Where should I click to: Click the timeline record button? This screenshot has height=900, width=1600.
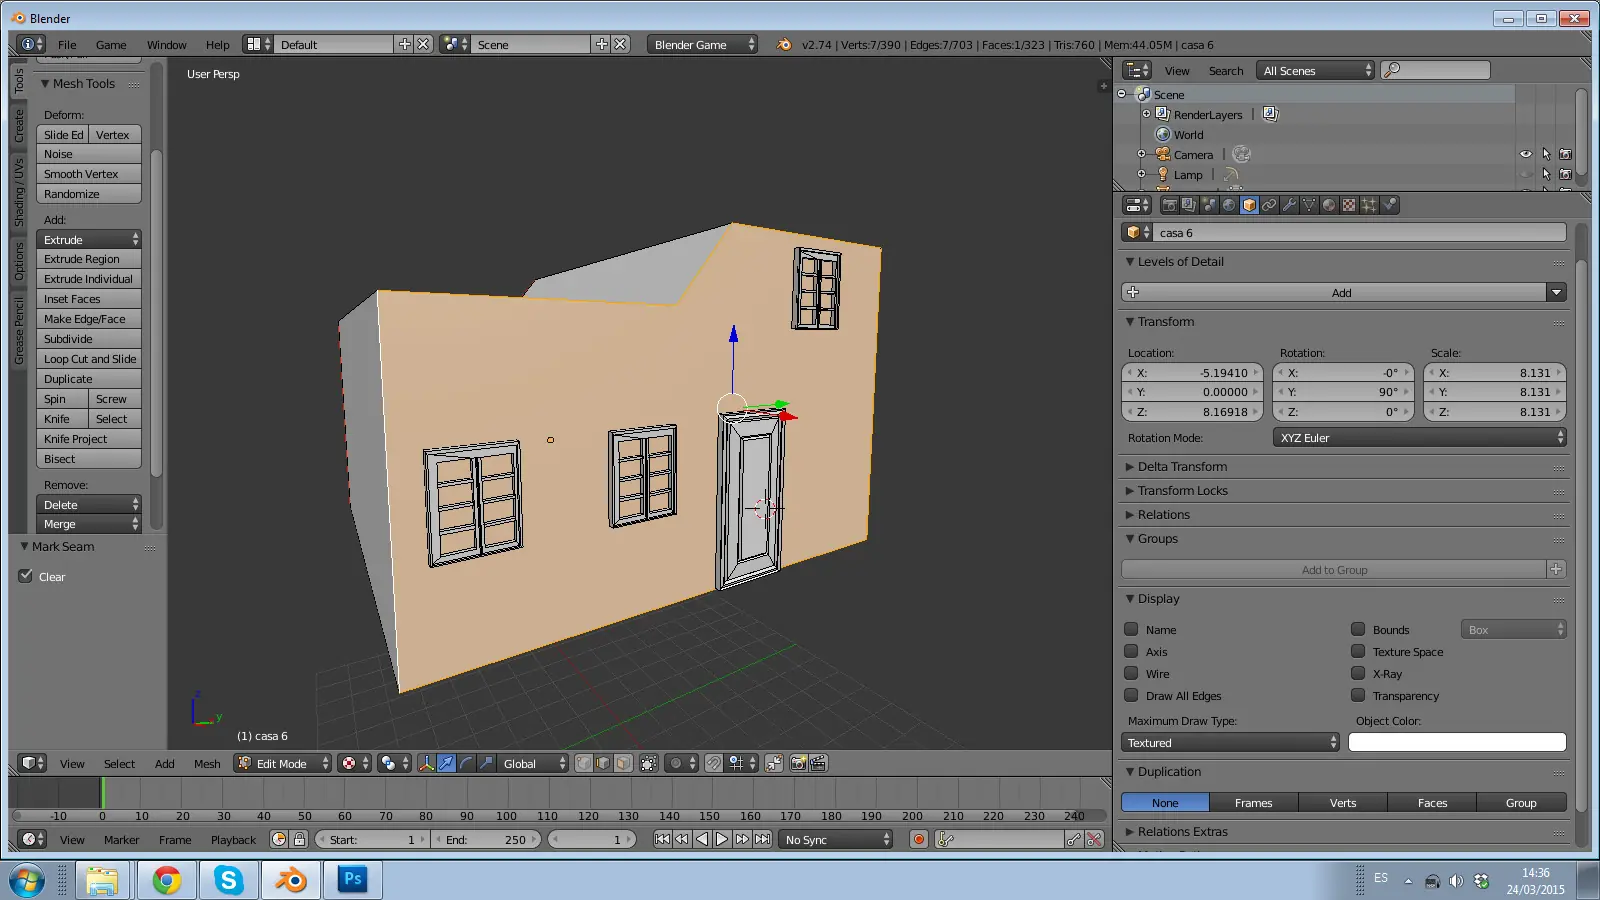click(x=919, y=839)
